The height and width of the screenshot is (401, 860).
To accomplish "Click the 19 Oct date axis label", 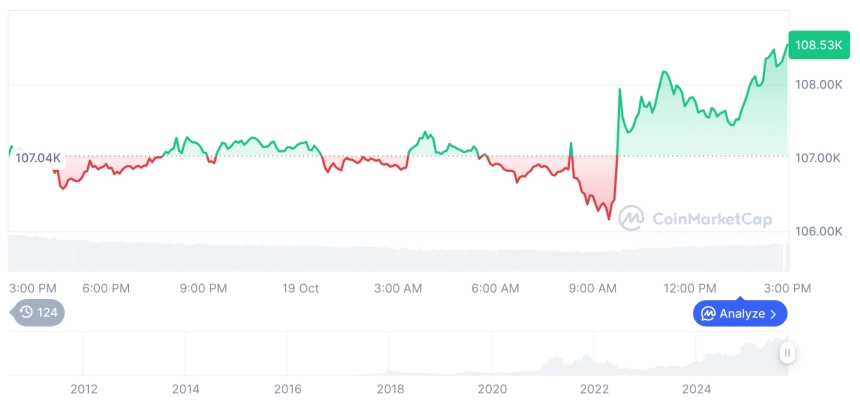I will pos(300,288).
